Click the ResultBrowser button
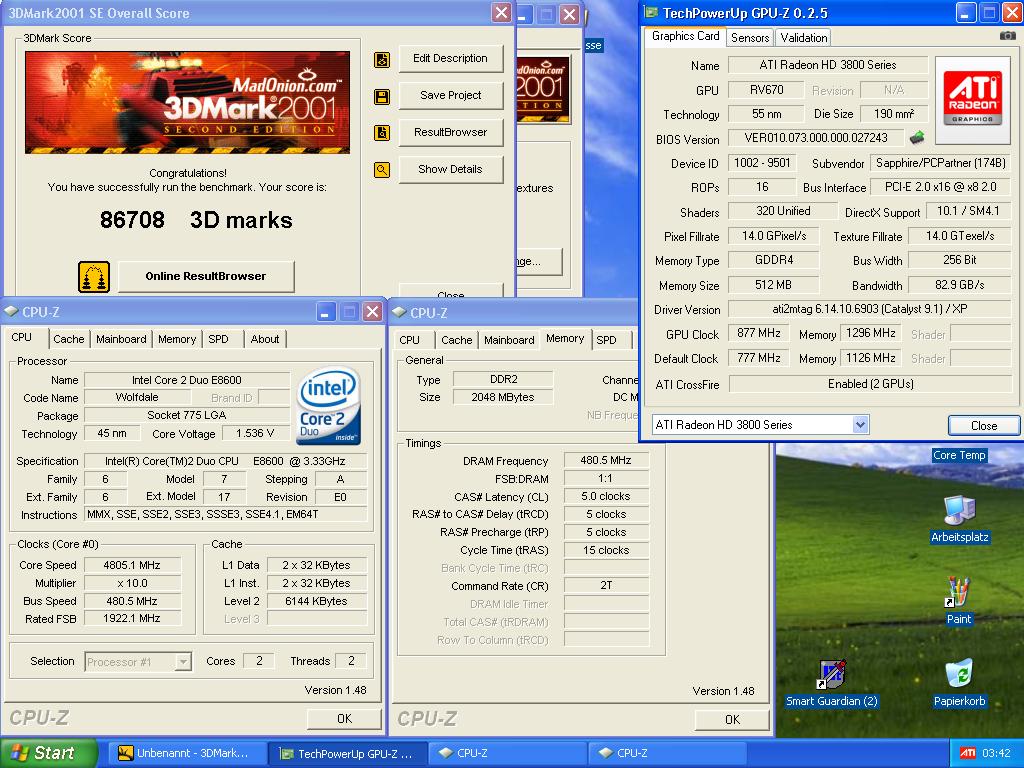Screen dimensions: 1024x768 coord(451,132)
